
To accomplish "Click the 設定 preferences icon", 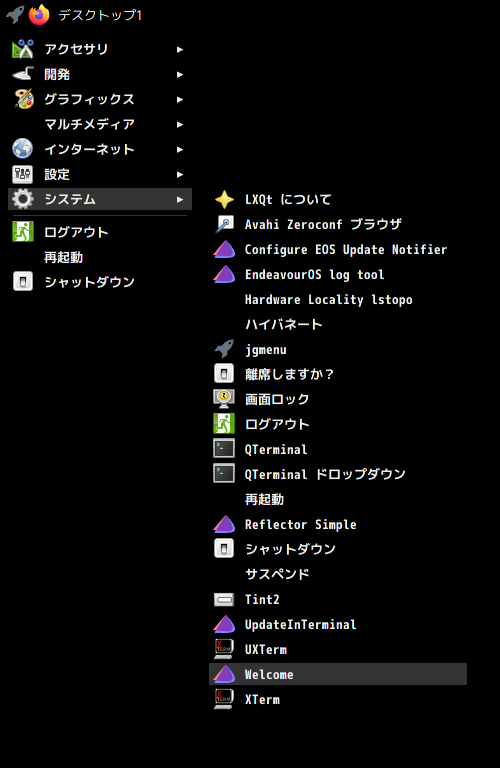I will click(x=23, y=174).
